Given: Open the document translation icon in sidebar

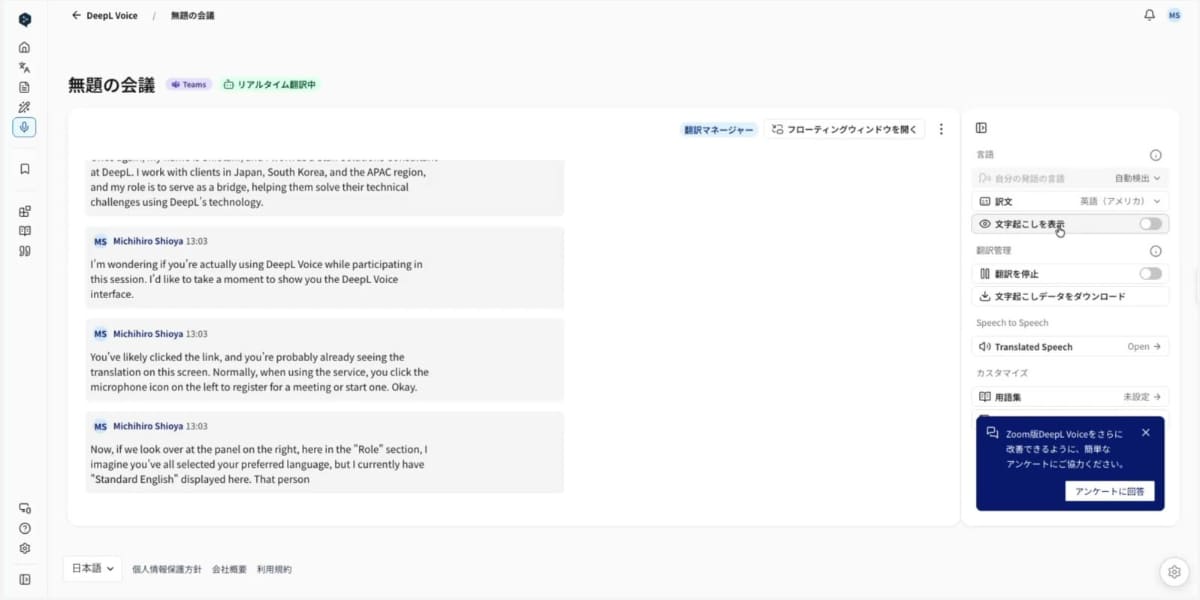Looking at the screenshot, I should tap(24, 87).
